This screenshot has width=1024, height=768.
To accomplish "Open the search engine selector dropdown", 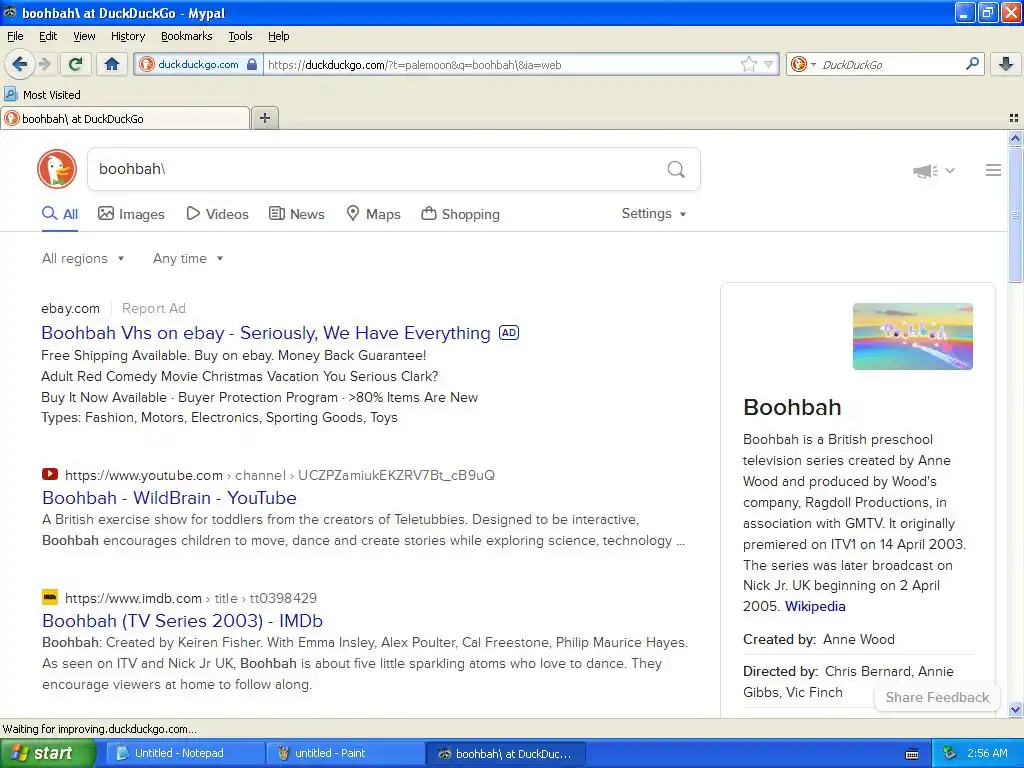I will [803, 64].
